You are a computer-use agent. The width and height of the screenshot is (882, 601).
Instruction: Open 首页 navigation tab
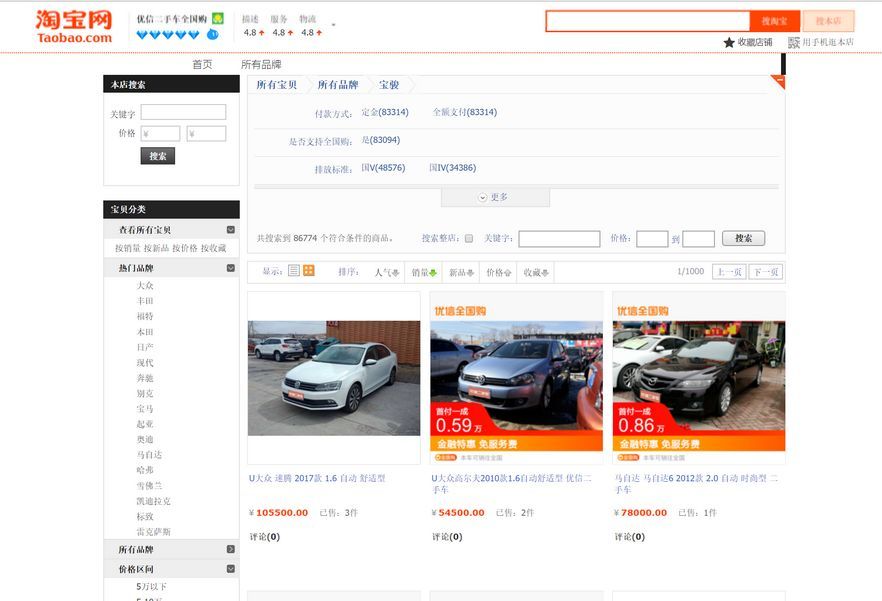202,64
